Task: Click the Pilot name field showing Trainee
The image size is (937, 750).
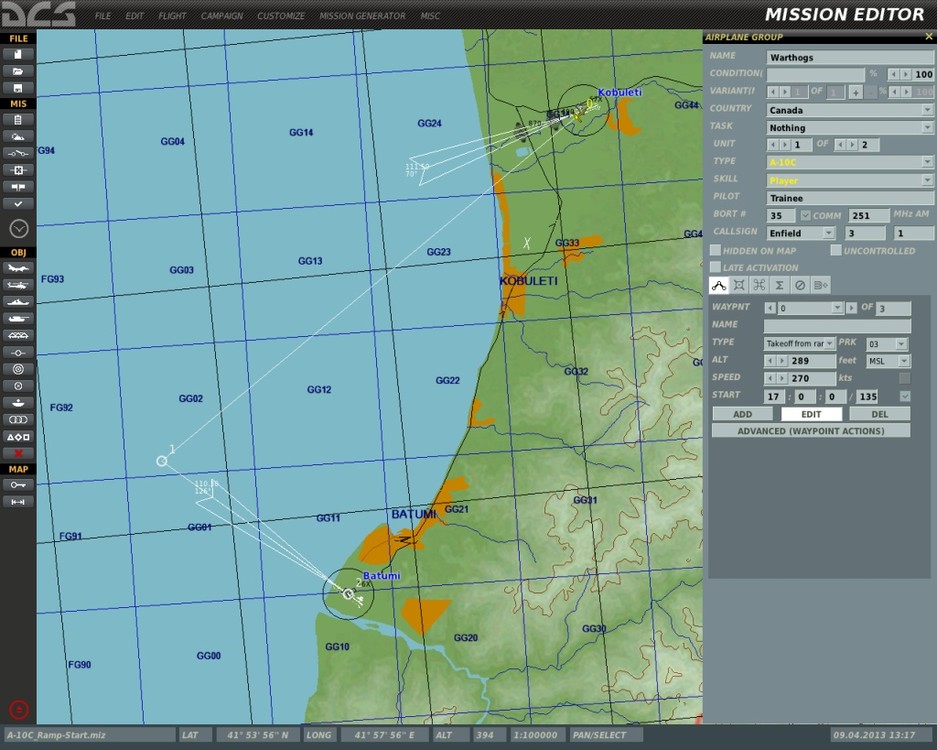Action: [850, 198]
